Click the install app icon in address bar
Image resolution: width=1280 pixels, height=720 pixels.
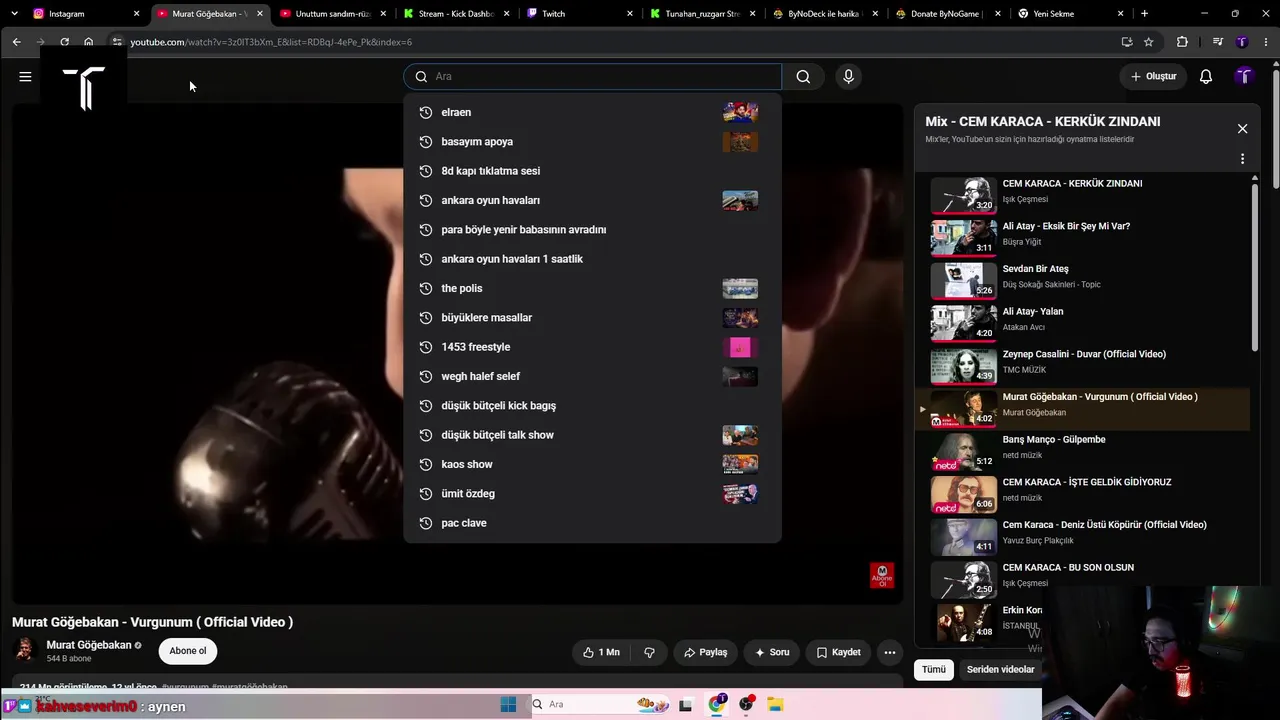click(x=1127, y=42)
